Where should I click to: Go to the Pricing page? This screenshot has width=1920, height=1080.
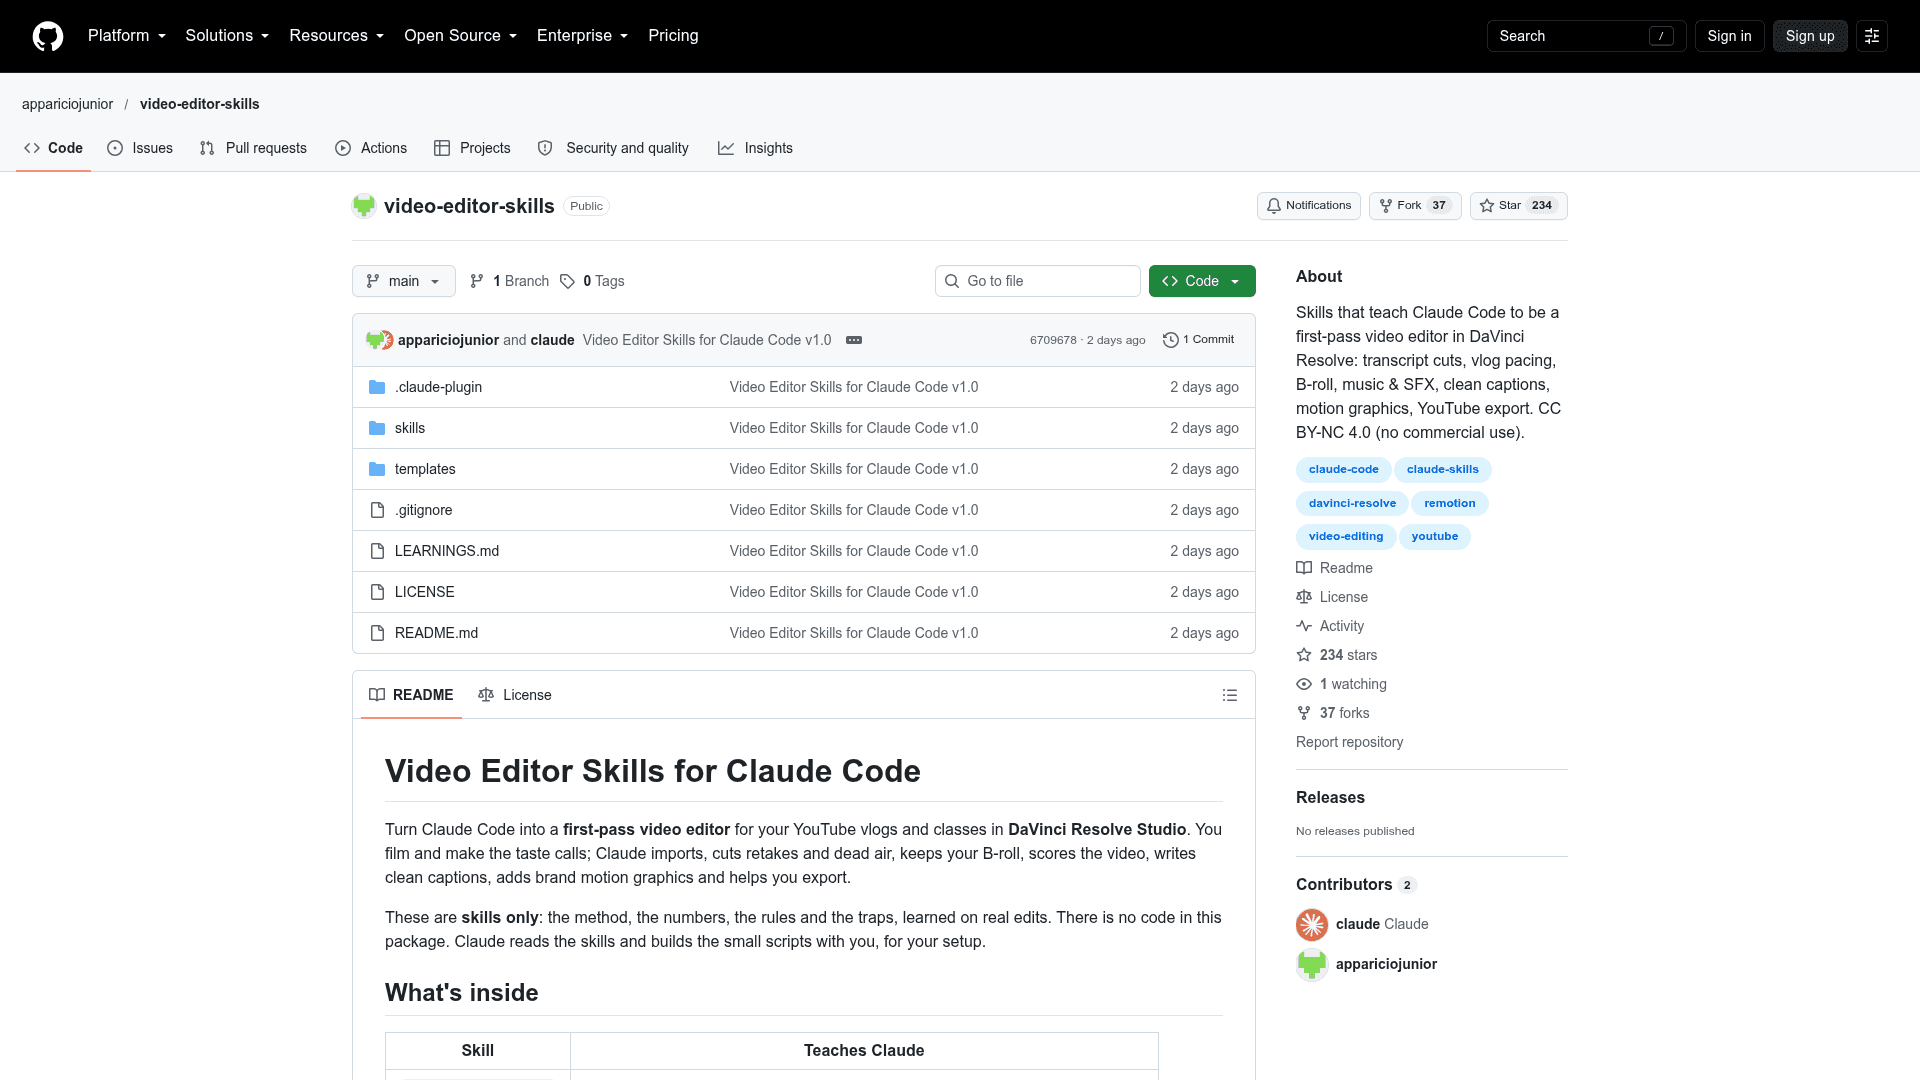point(673,36)
